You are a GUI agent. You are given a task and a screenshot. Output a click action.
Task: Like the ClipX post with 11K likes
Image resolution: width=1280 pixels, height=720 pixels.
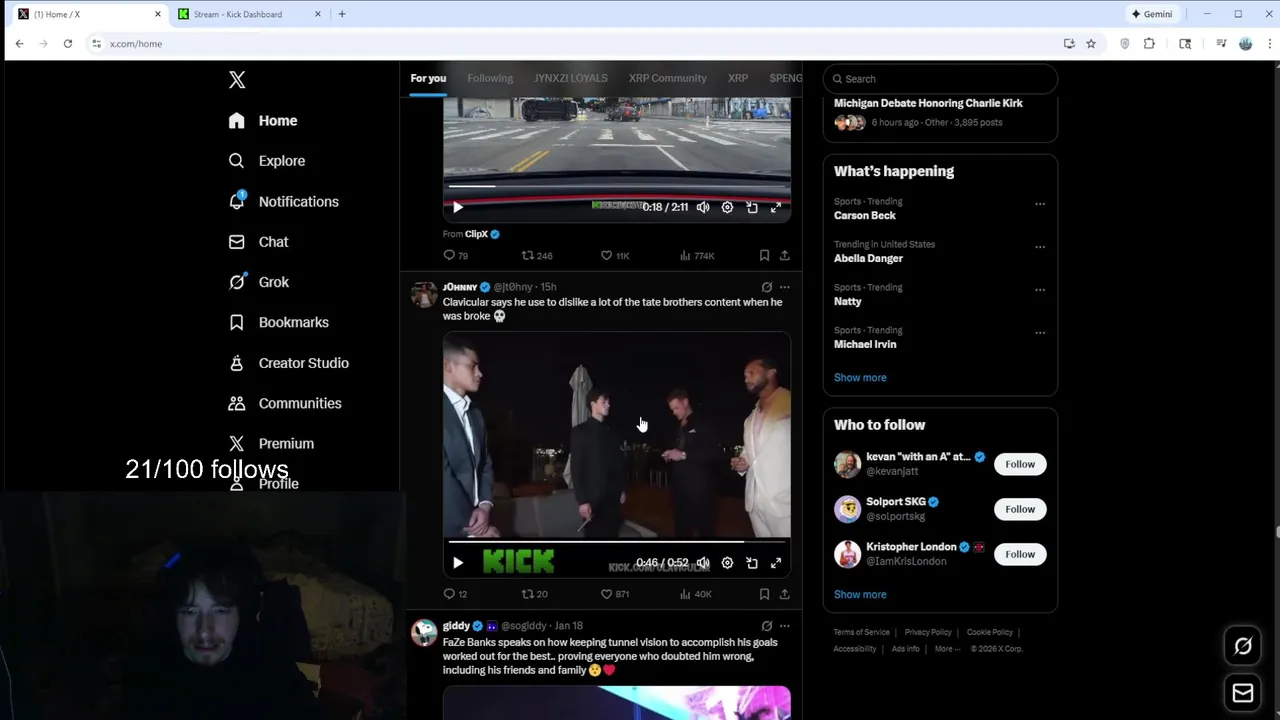click(614, 256)
